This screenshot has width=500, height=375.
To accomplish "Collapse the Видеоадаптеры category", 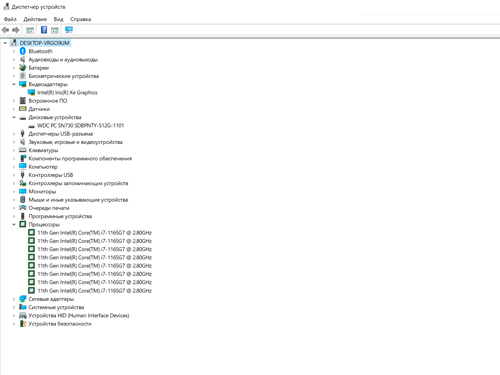I will tap(14, 84).
